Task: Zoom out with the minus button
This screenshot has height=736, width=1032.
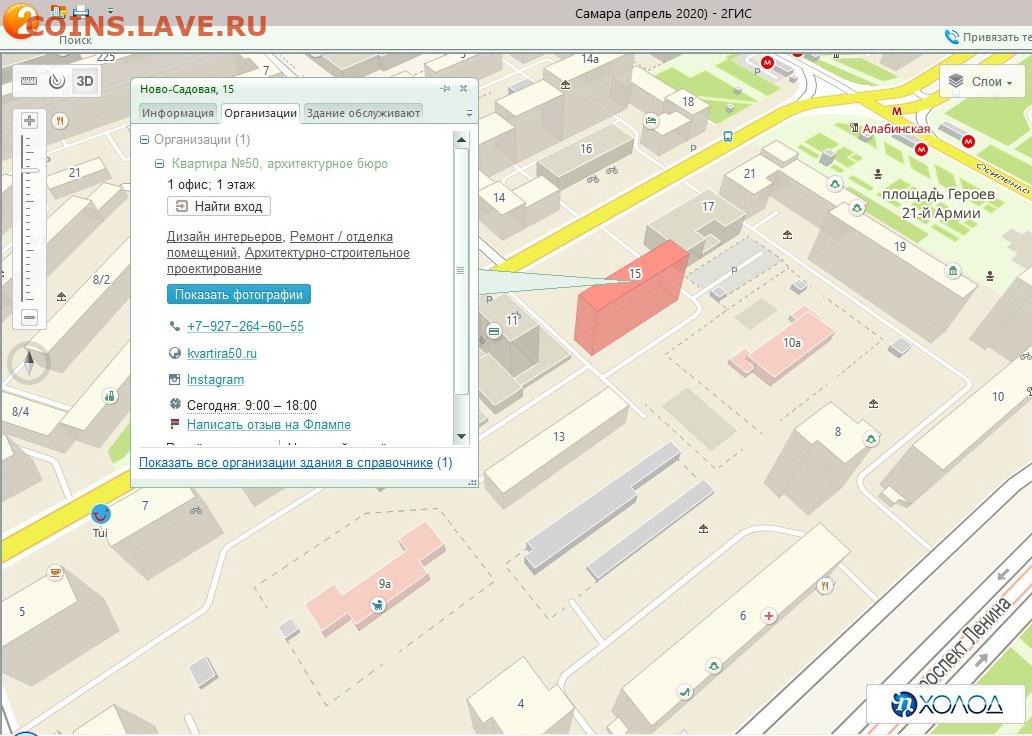Action: 30,317
